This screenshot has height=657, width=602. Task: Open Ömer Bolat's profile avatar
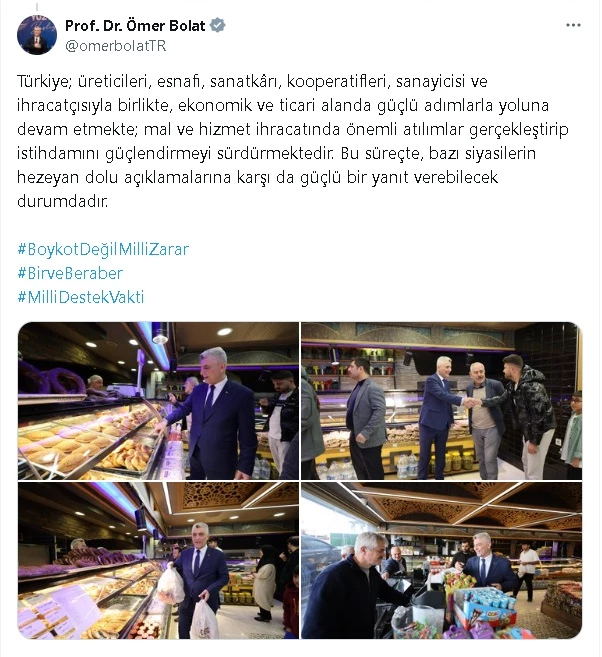click(37, 35)
